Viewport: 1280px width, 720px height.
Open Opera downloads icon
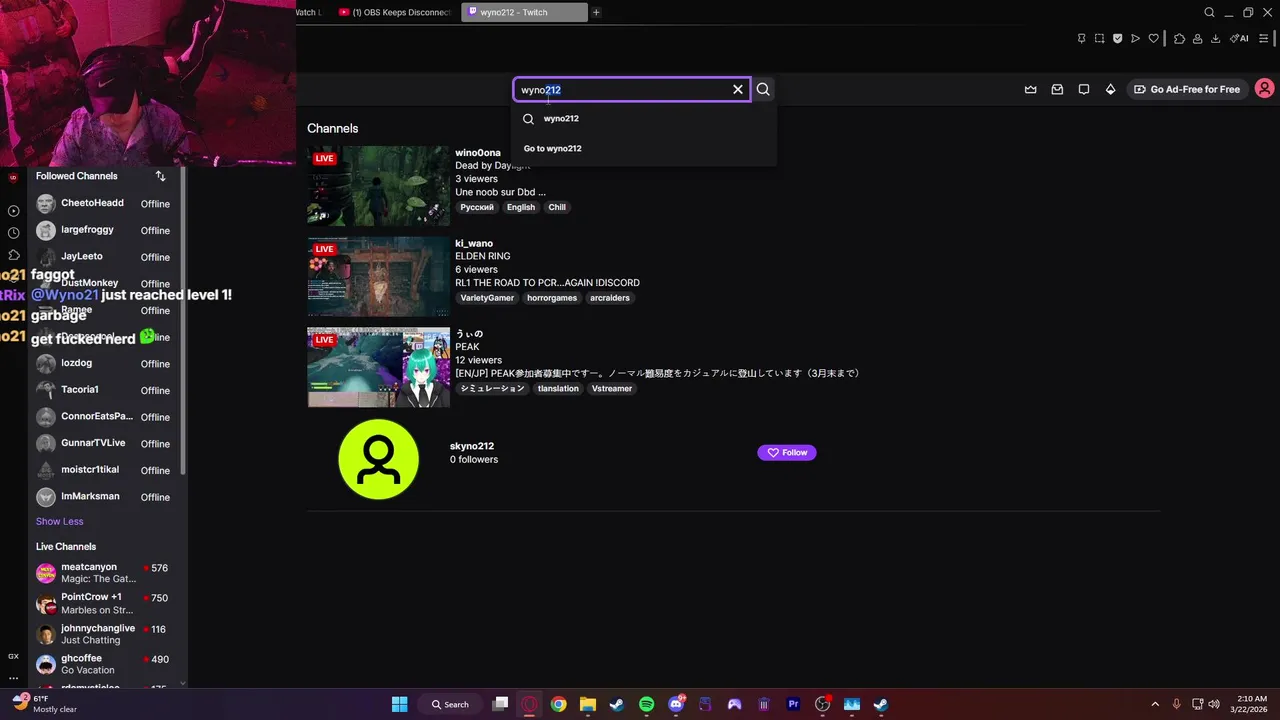1215,39
